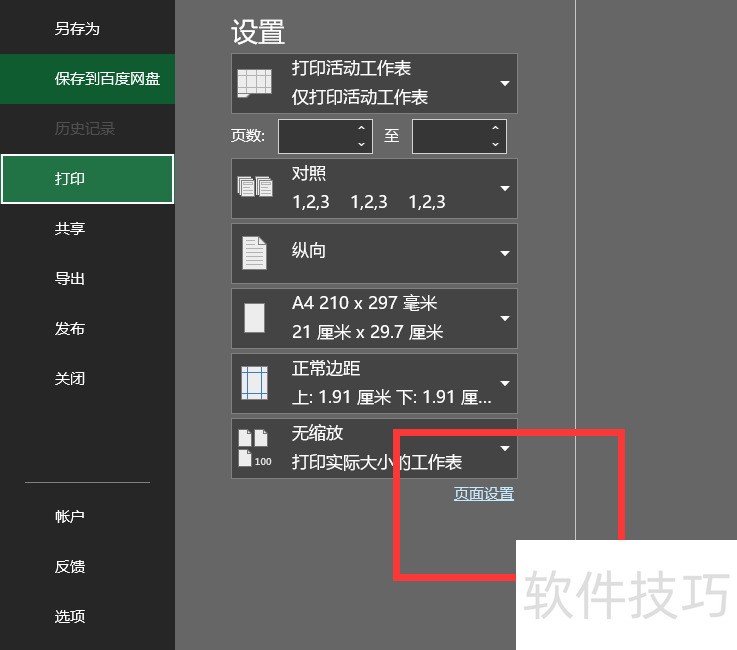Expand the A4 paper size dropdown arrow

(505, 318)
